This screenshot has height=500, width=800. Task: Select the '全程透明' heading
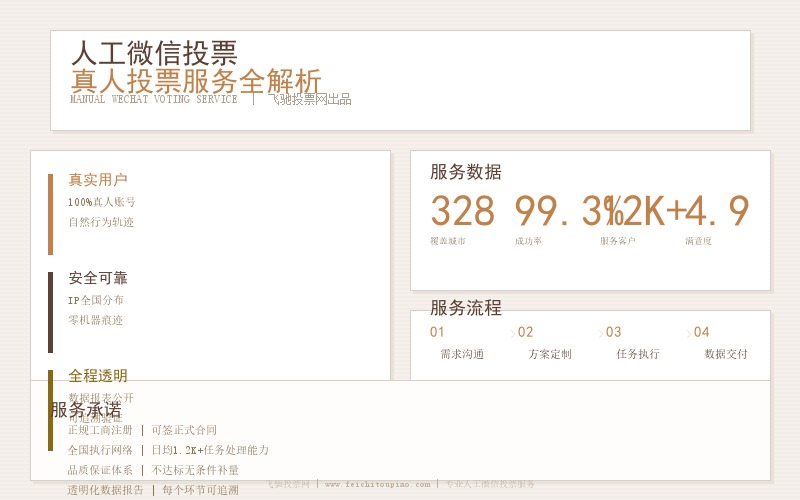click(x=98, y=376)
